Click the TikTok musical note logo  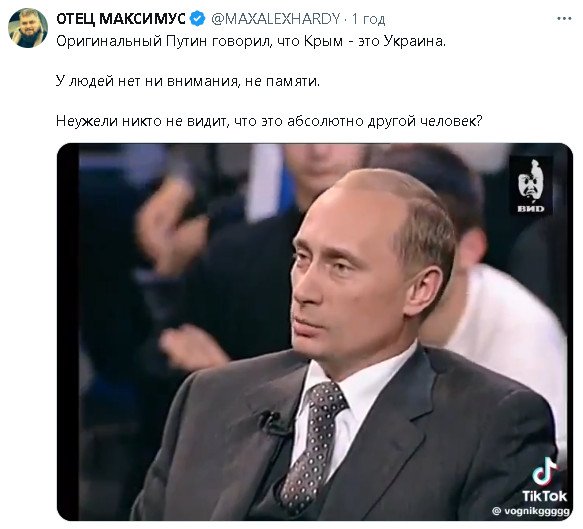545,472
